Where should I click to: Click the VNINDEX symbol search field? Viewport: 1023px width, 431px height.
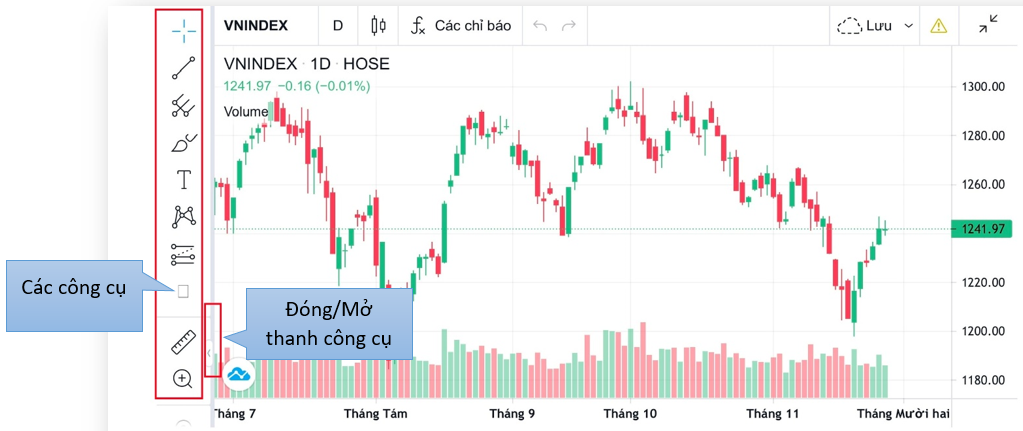coord(256,26)
